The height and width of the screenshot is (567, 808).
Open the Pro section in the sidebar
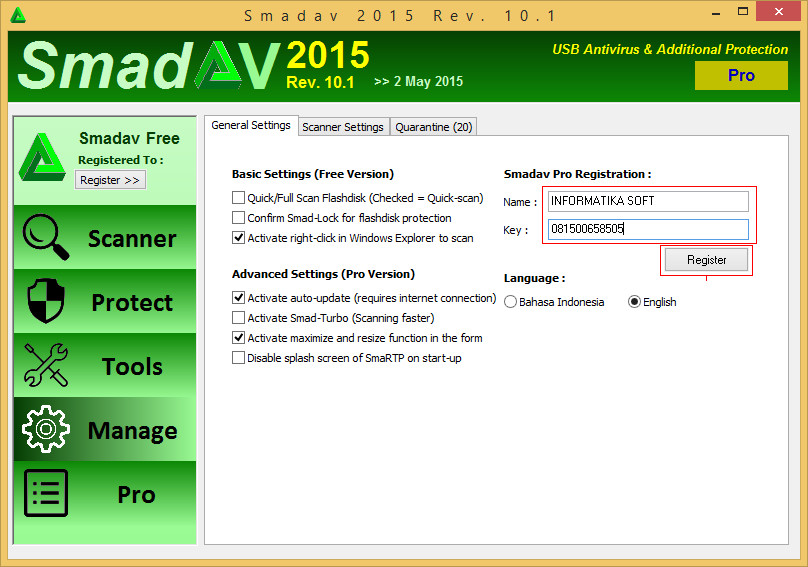point(105,493)
